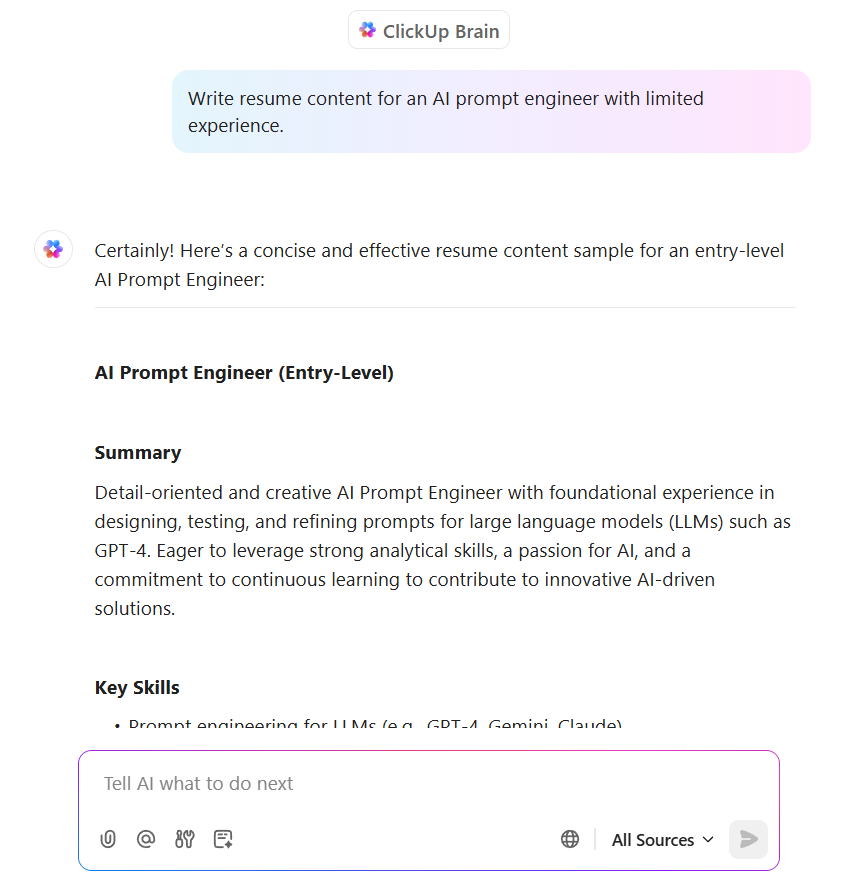This screenshot has width=856, height=882.
Task: Select the user prompt message bubble
Action: 491,112
